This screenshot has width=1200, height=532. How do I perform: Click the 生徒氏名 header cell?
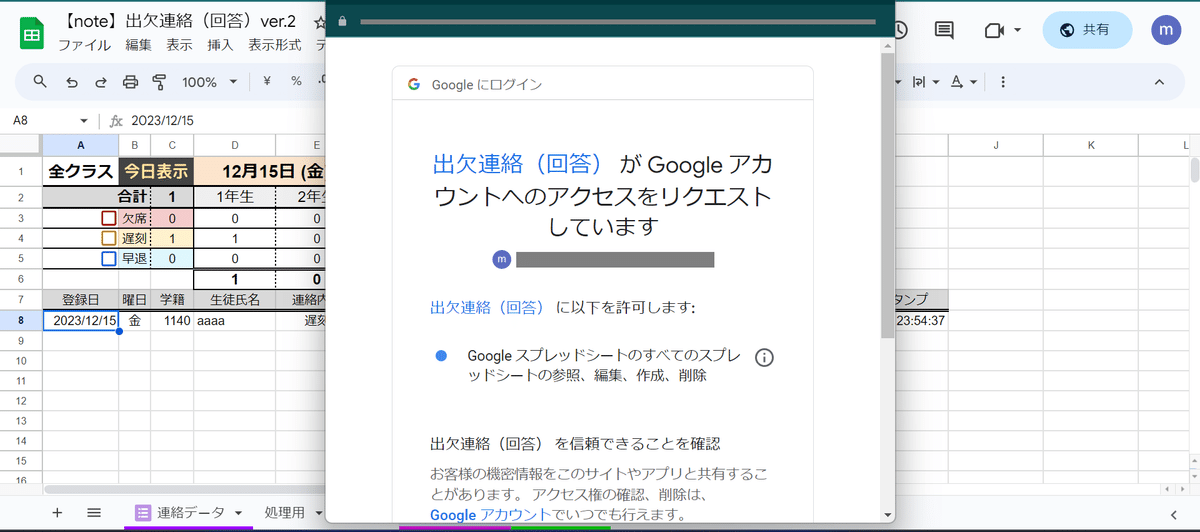234,299
